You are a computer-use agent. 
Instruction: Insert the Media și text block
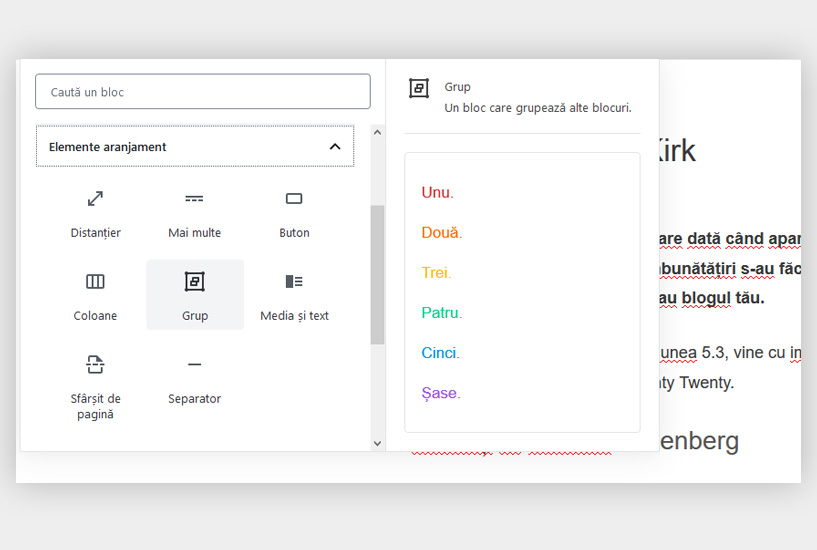[x=294, y=295]
